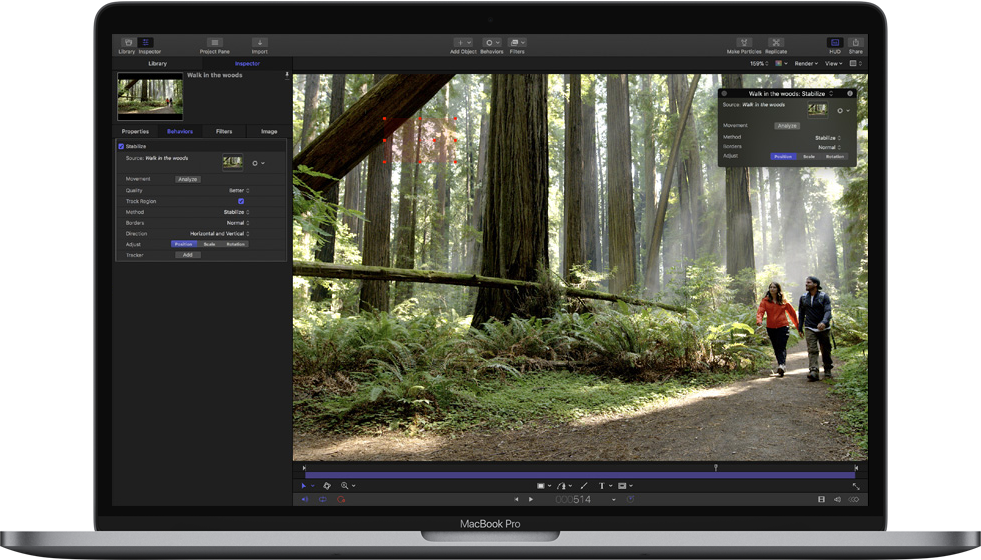Disable the Stabilize behavior checkbox

pos(121,146)
